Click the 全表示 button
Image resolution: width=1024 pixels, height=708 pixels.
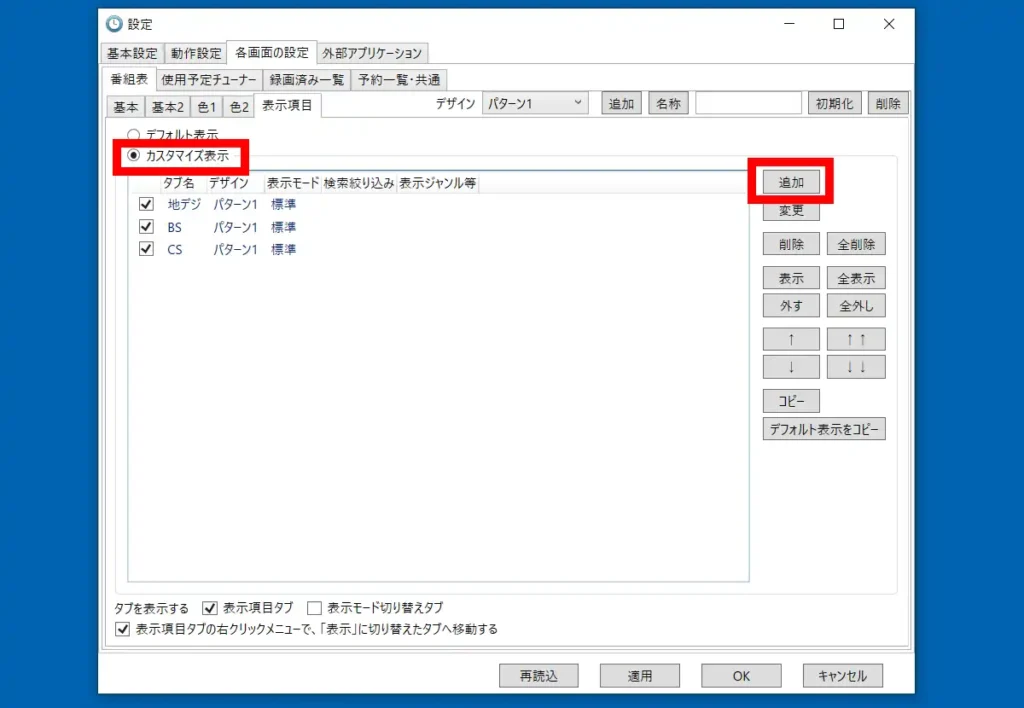856,278
